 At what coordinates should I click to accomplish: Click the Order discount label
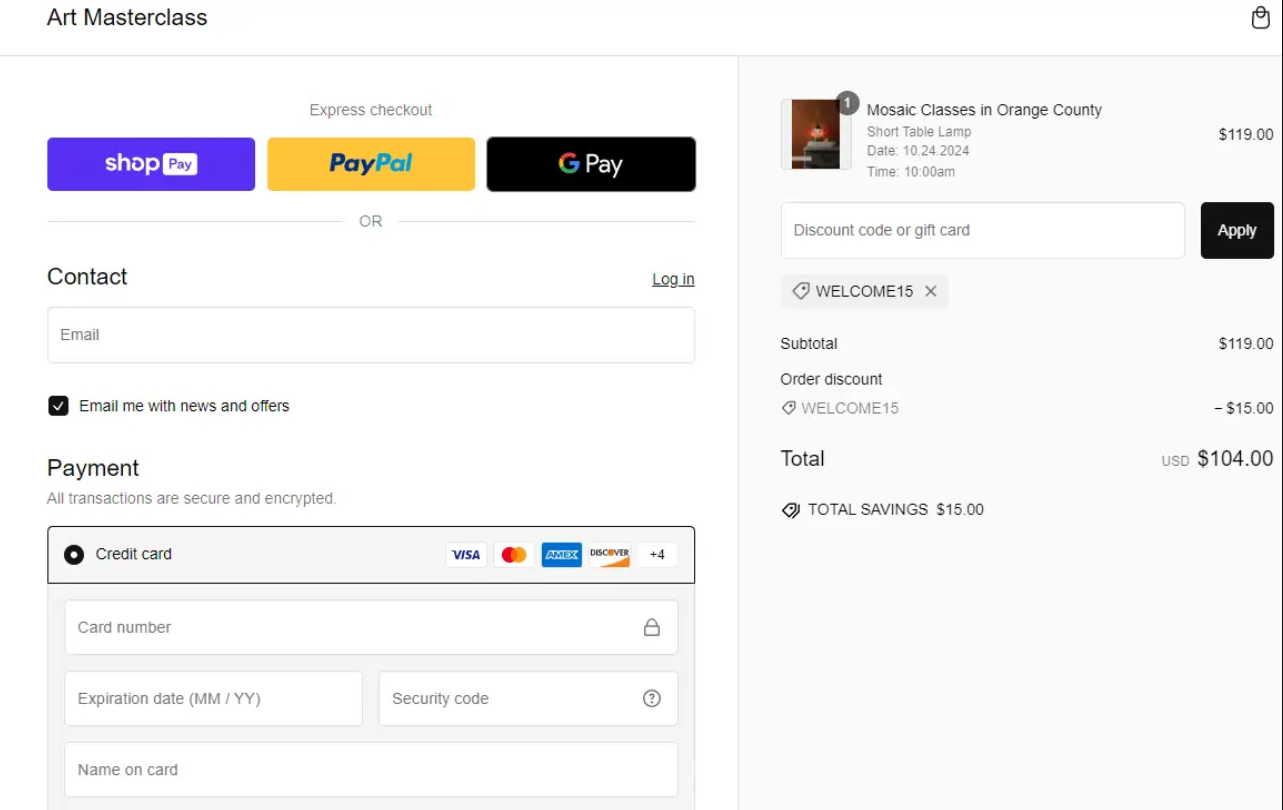coord(831,380)
